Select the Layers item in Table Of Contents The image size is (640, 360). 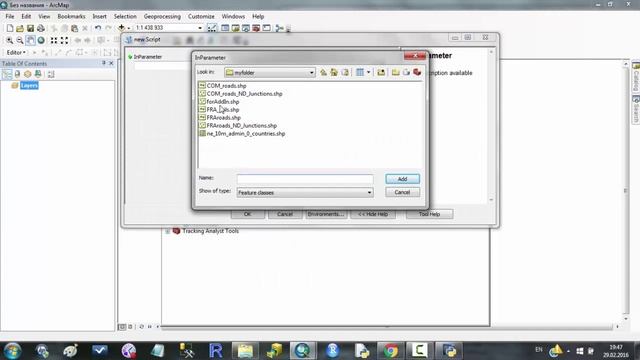pos(29,85)
